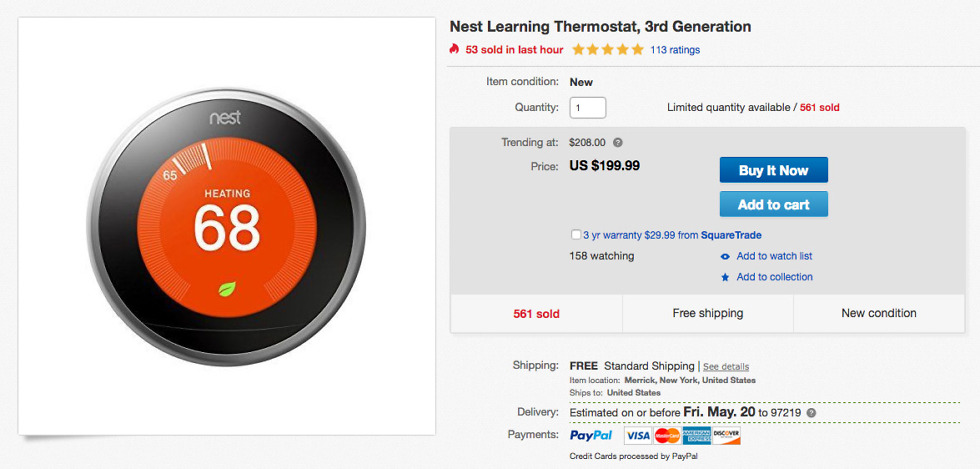This screenshot has width=980, height=469.
Task: Open the 113 ratings link
Action: point(675,50)
